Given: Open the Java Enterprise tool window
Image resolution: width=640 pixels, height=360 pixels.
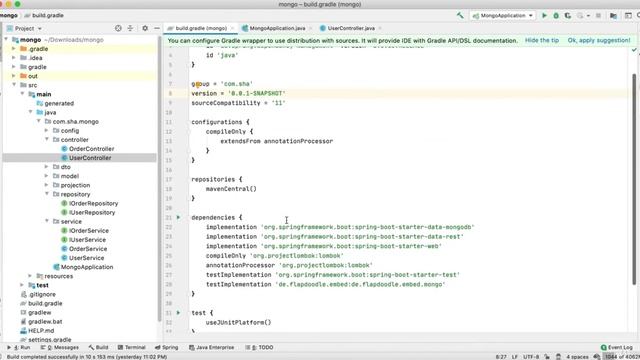Looking at the screenshot, I should tap(211, 347).
